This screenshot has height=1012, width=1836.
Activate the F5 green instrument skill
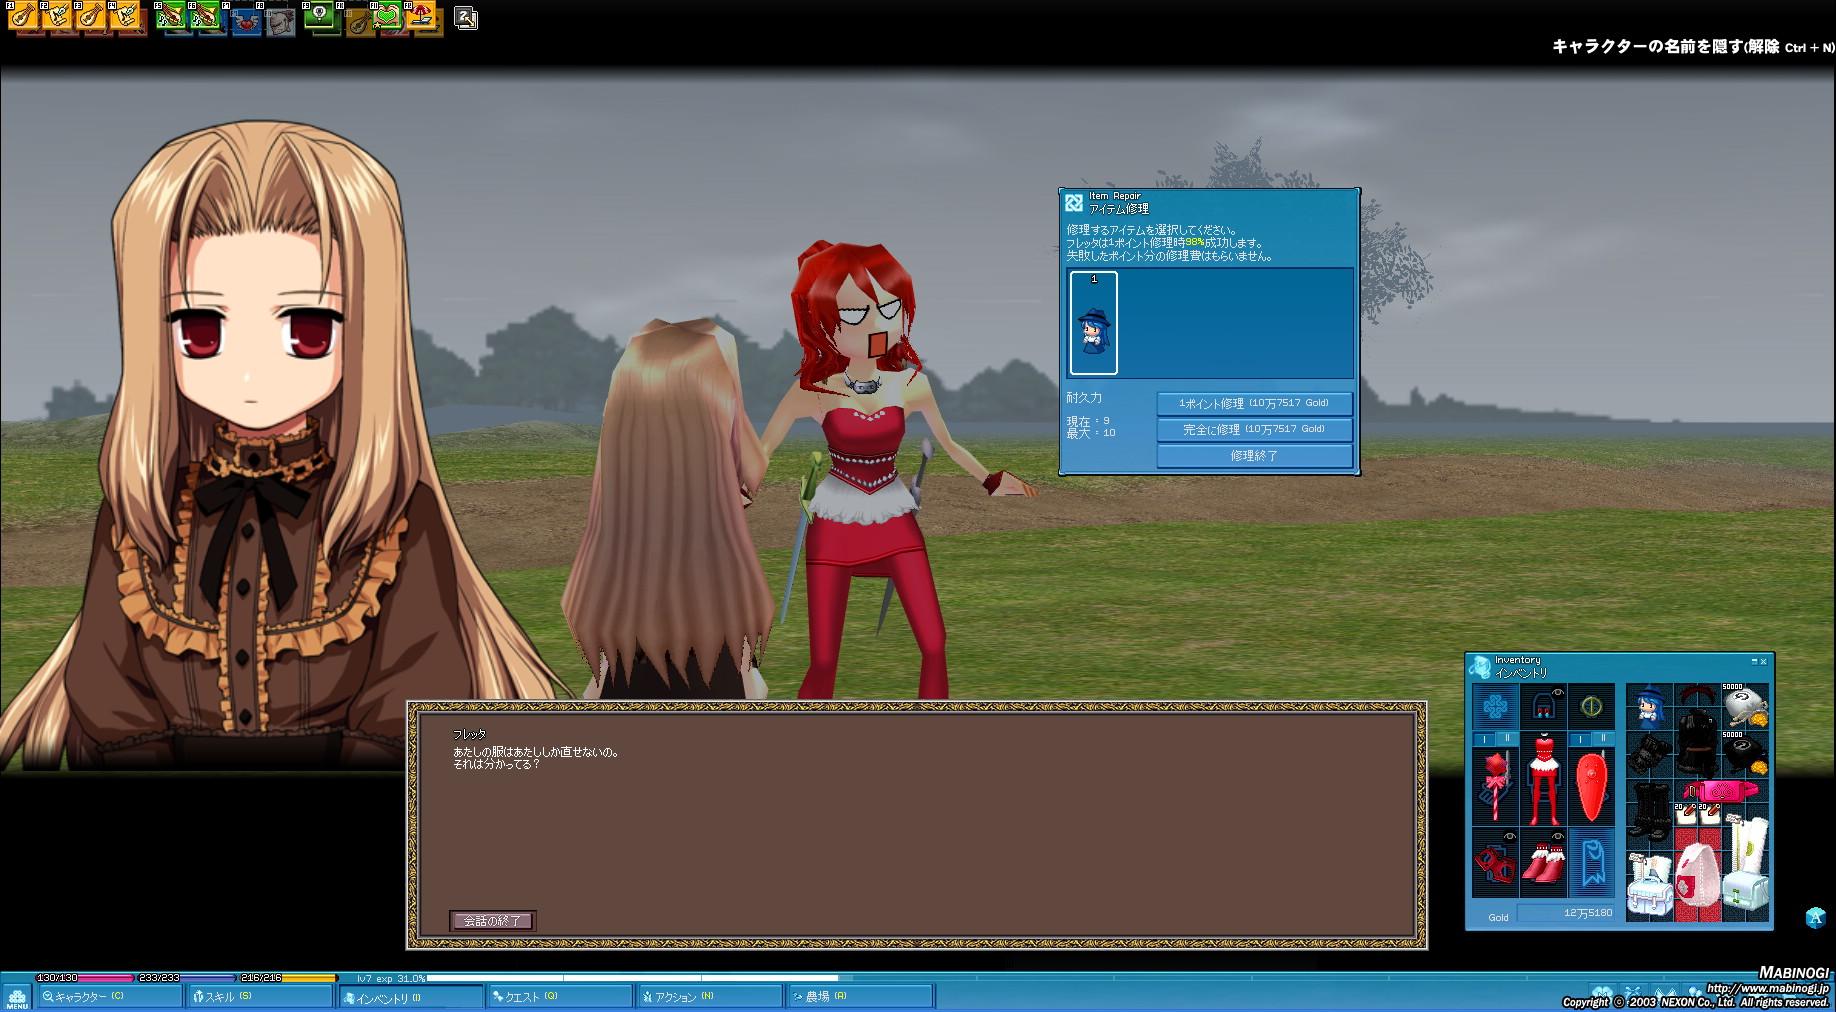171,17
